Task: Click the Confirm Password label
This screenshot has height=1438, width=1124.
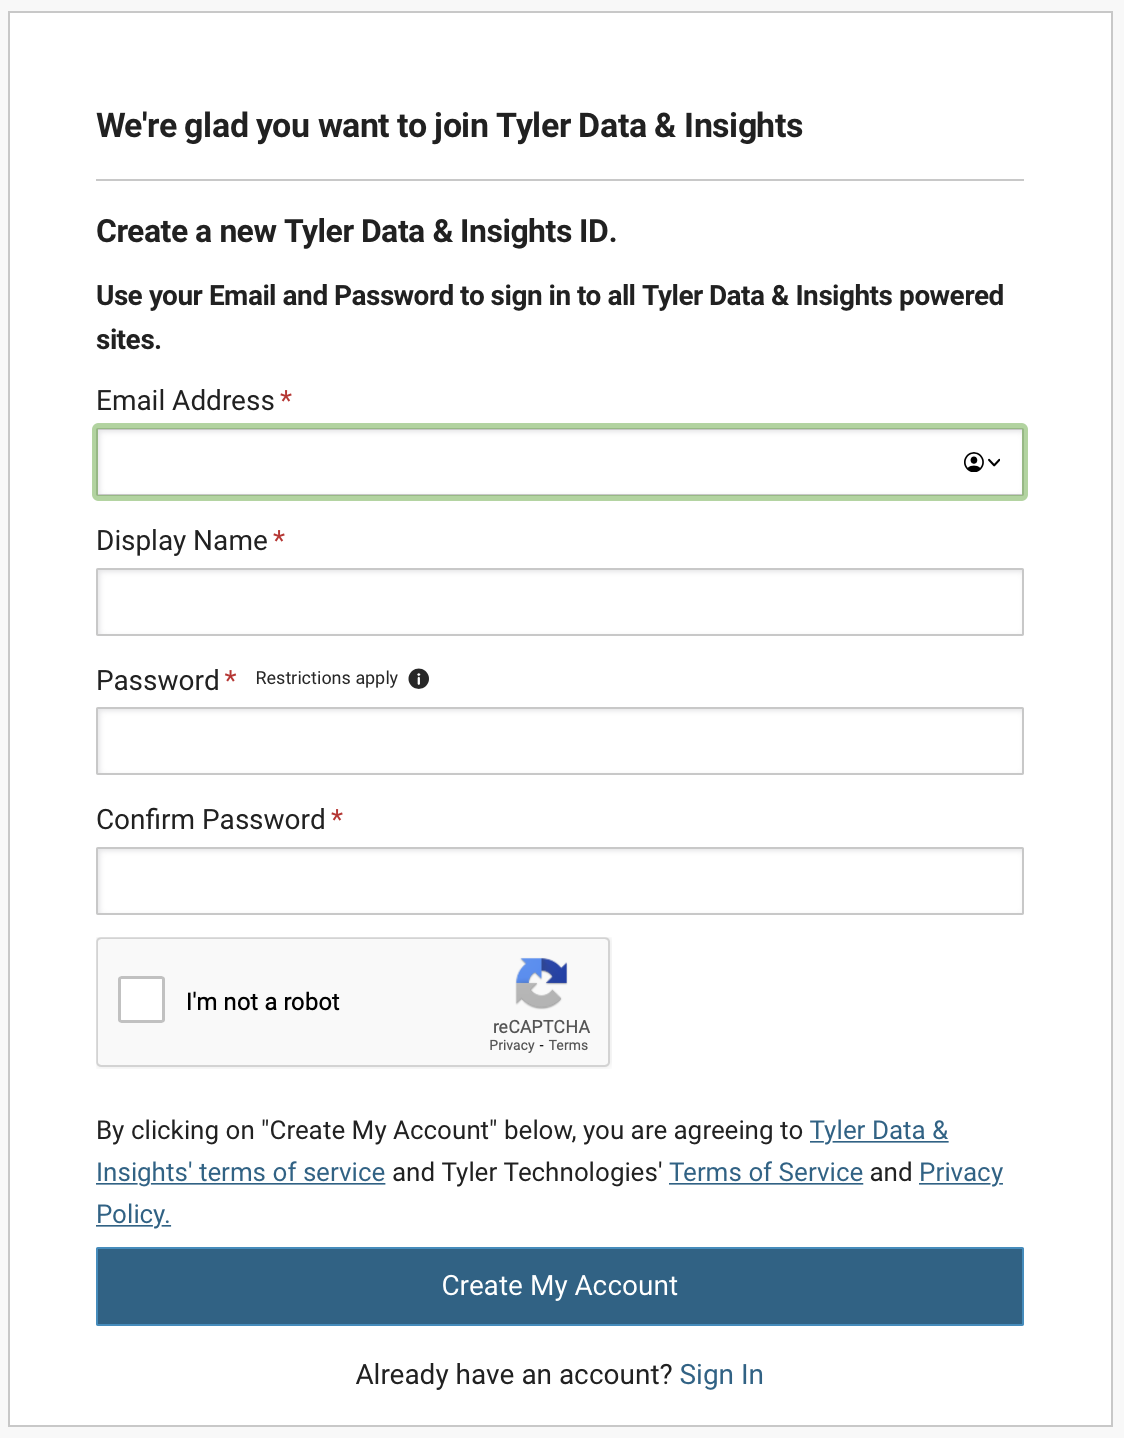Action: pos(211,819)
